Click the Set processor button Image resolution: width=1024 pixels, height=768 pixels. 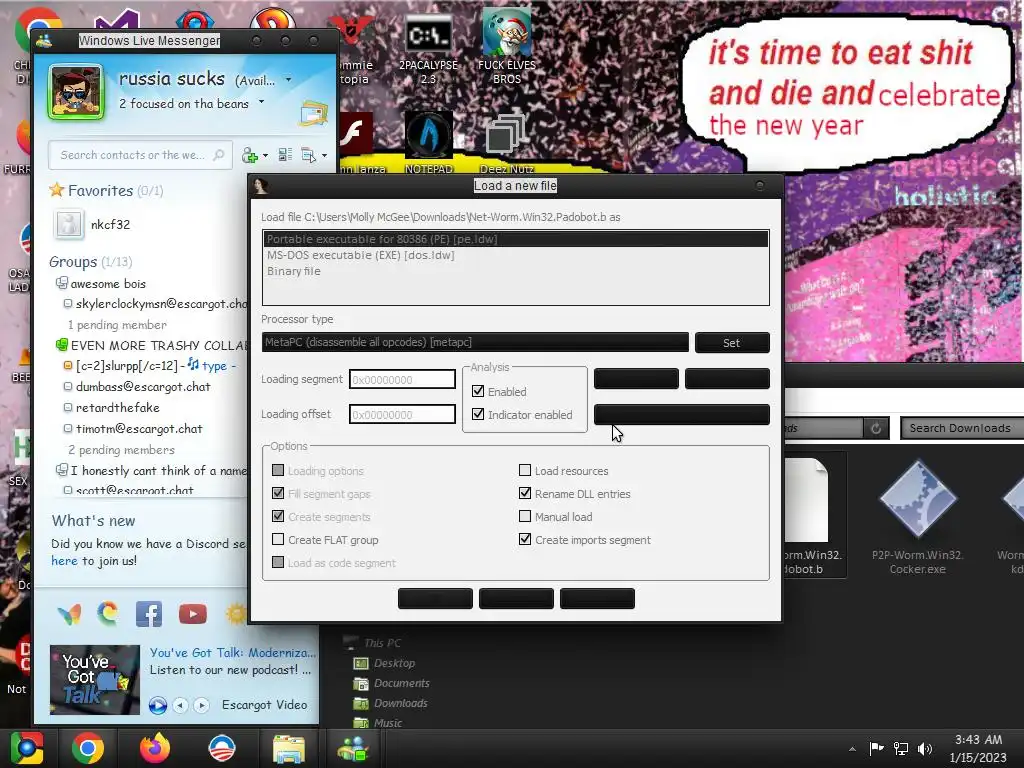732,343
